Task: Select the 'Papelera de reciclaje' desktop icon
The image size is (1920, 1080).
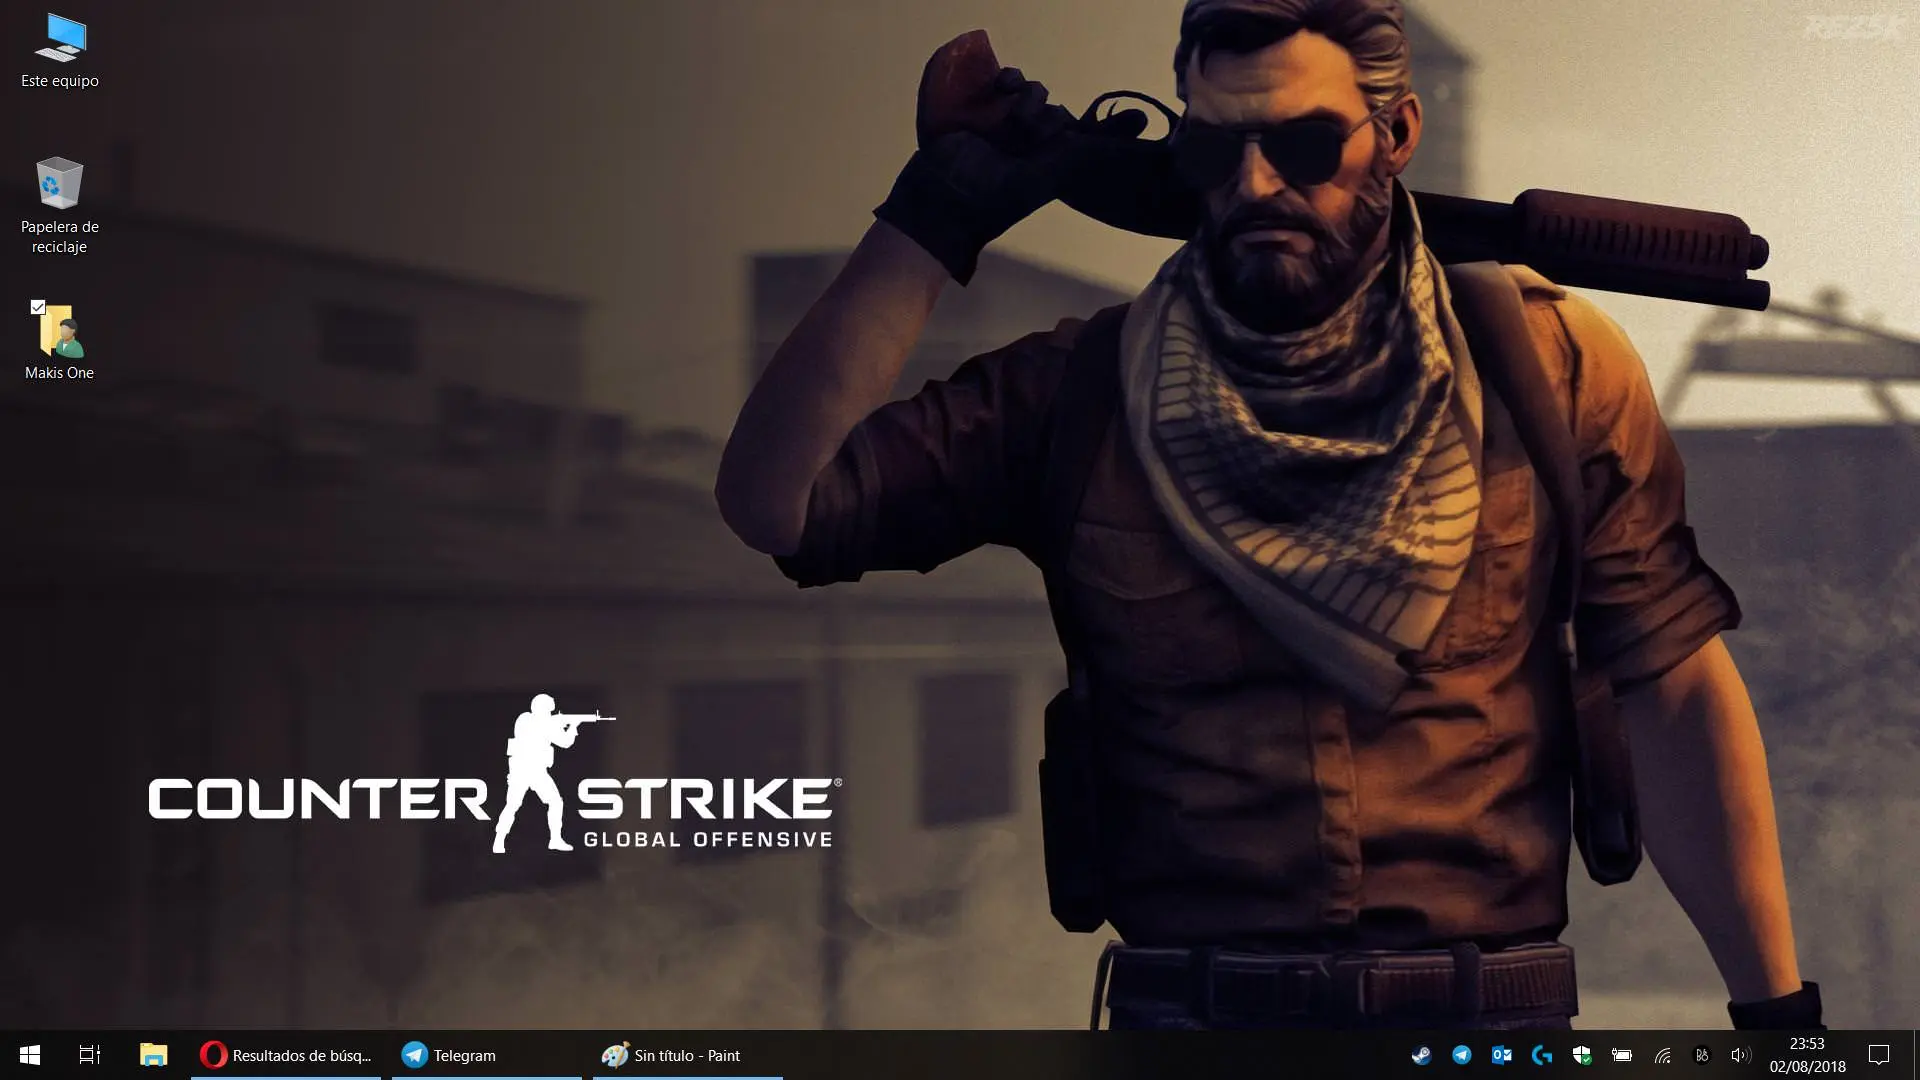Action: point(60,205)
